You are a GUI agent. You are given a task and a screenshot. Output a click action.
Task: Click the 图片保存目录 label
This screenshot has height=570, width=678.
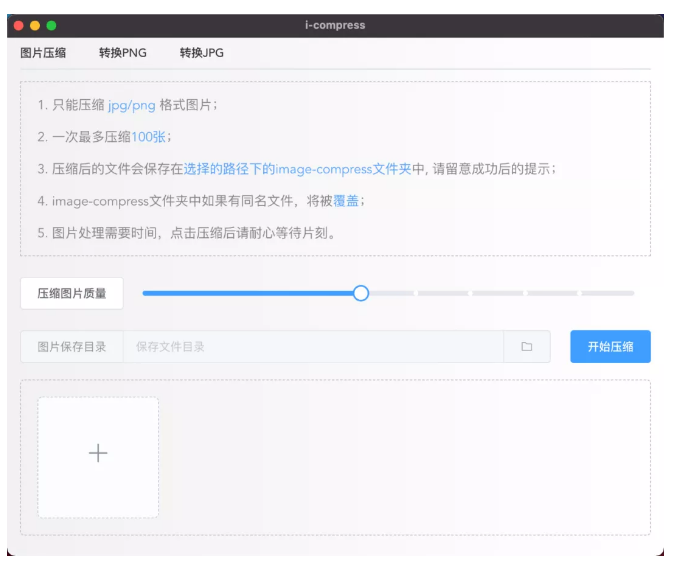[x=72, y=346]
